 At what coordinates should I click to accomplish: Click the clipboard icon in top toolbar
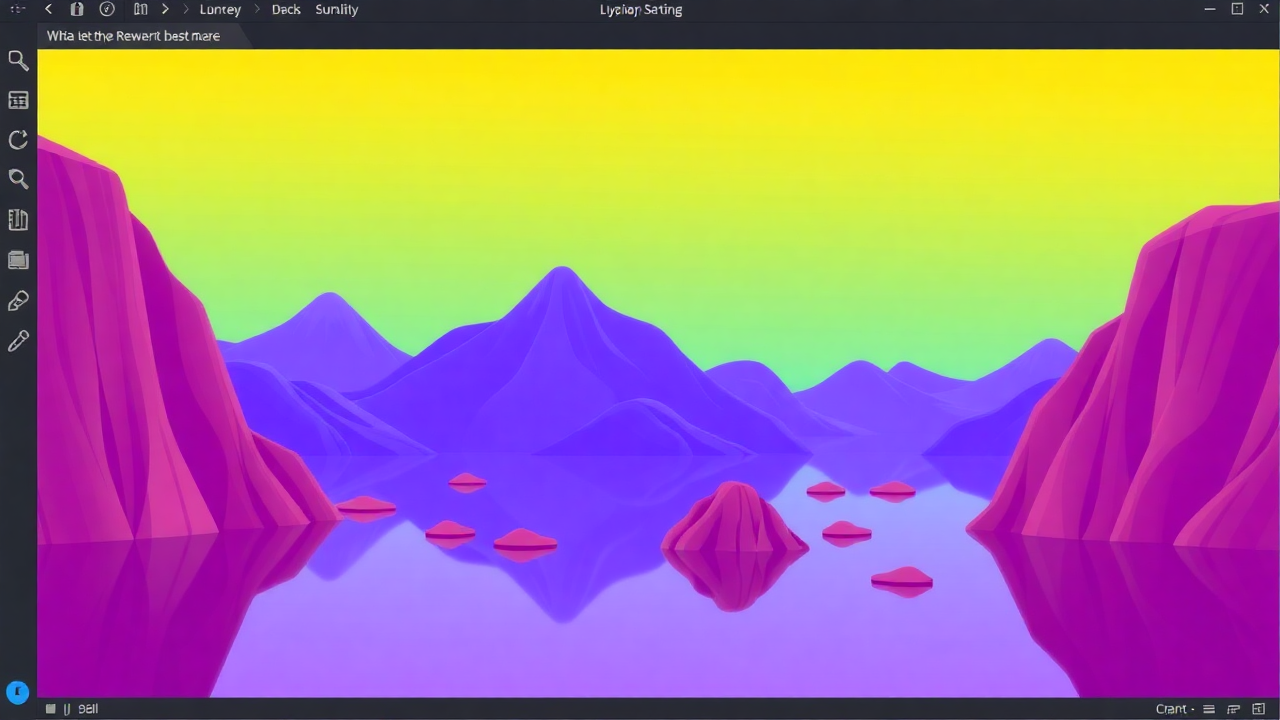[x=77, y=9]
